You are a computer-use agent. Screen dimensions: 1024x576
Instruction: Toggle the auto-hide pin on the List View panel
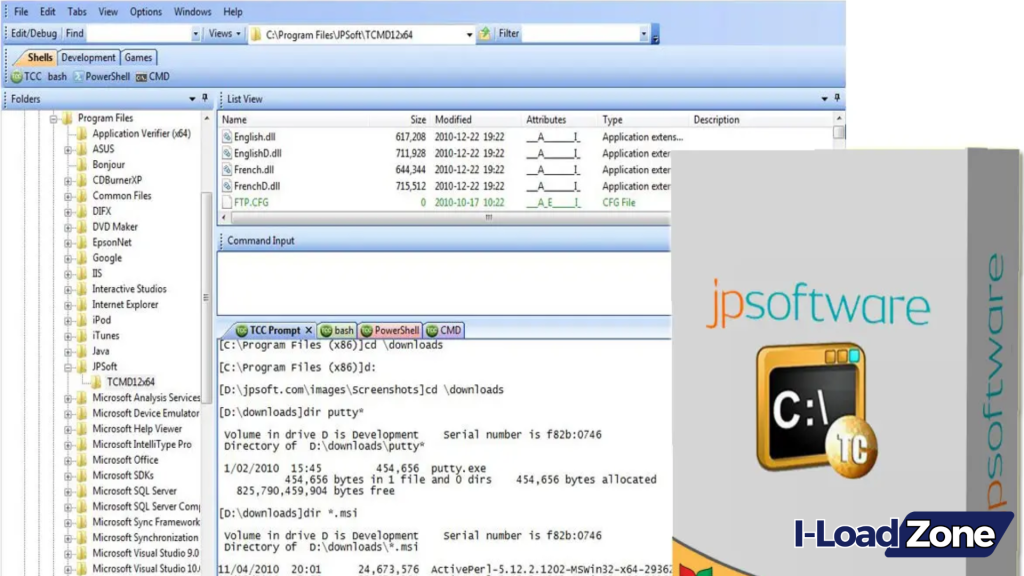pos(835,99)
